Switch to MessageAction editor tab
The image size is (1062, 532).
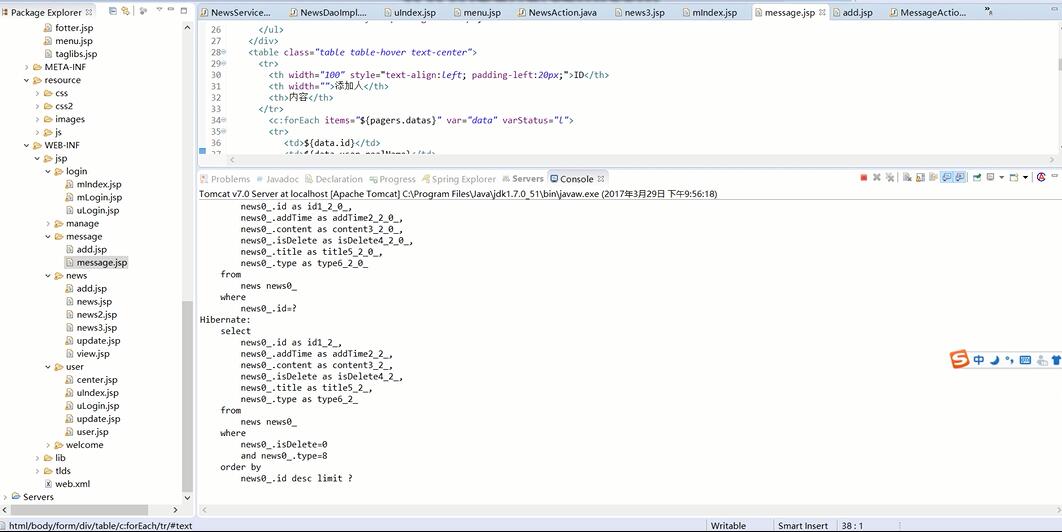927,12
